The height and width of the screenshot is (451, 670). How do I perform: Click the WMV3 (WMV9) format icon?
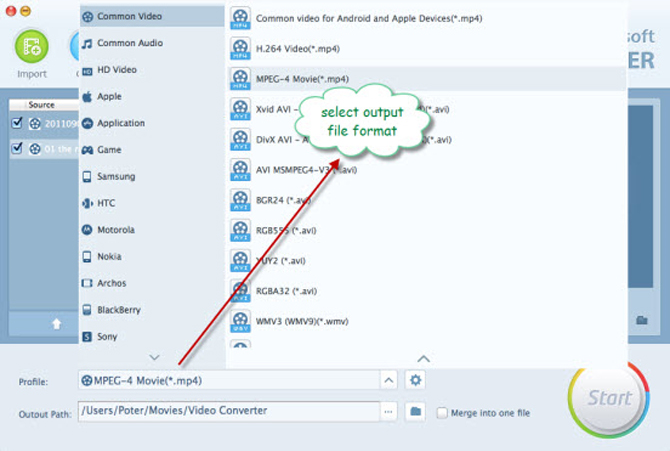[241, 321]
